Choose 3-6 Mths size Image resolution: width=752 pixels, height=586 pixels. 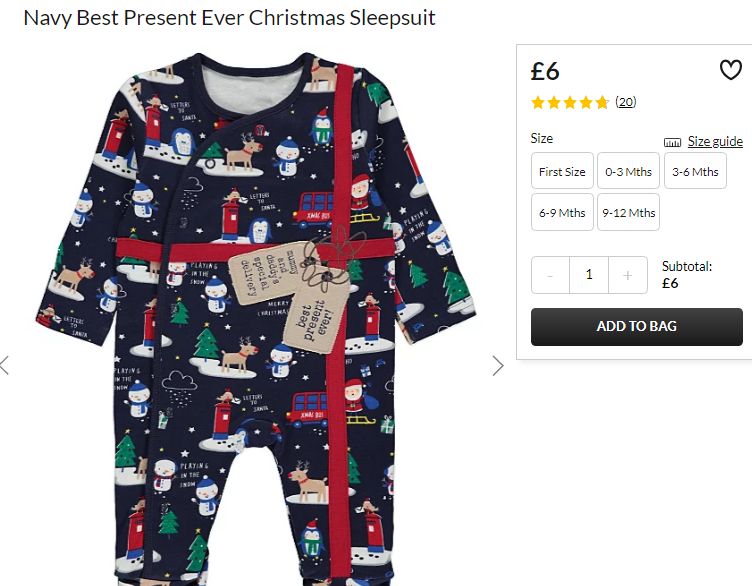pyautogui.click(x=695, y=171)
